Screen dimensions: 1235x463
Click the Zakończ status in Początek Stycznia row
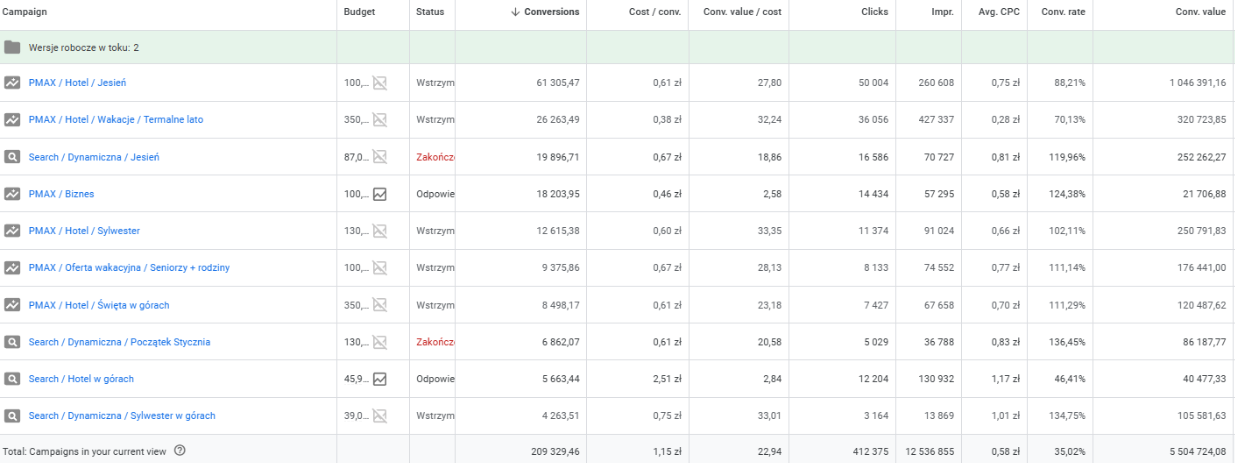(436, 342)
